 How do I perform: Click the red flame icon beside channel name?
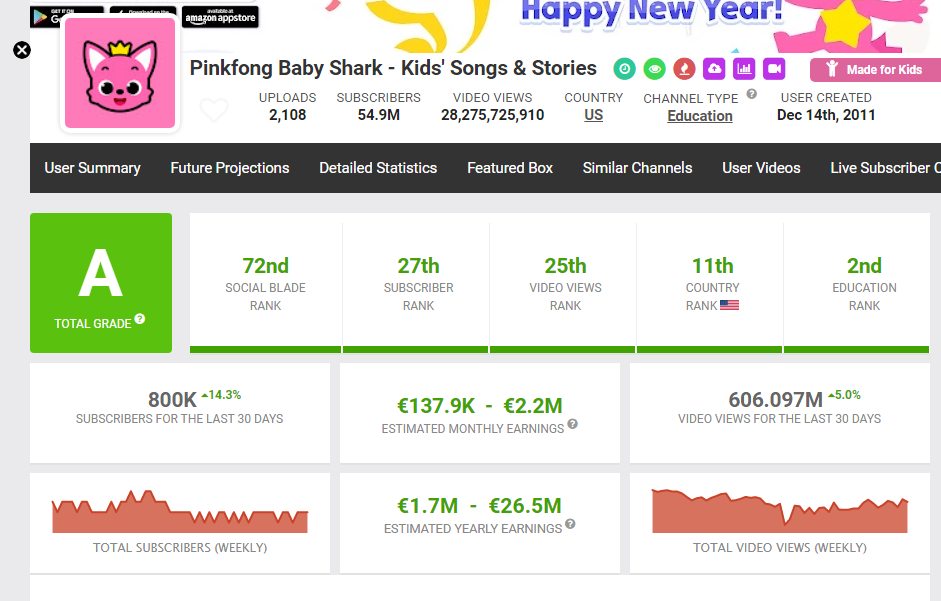684,69
